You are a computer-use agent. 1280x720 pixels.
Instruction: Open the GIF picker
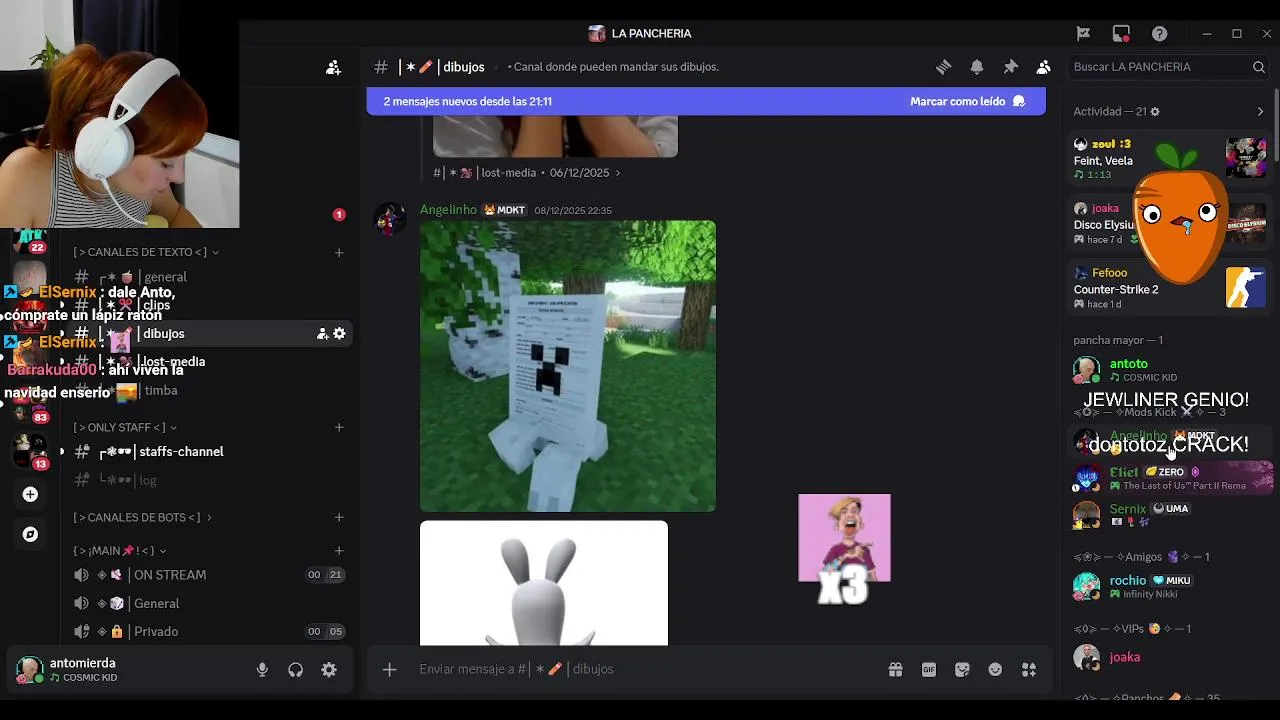pos(929,669)
